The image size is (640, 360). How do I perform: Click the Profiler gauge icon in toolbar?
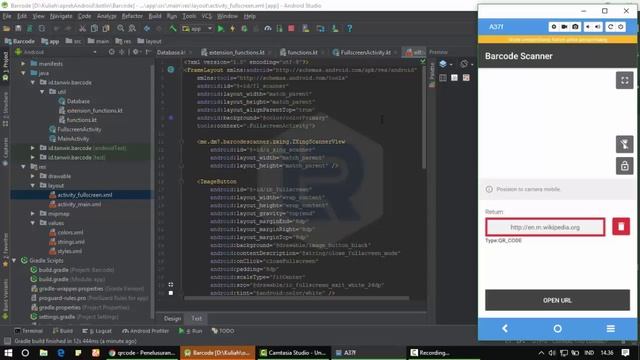[268, 29]
